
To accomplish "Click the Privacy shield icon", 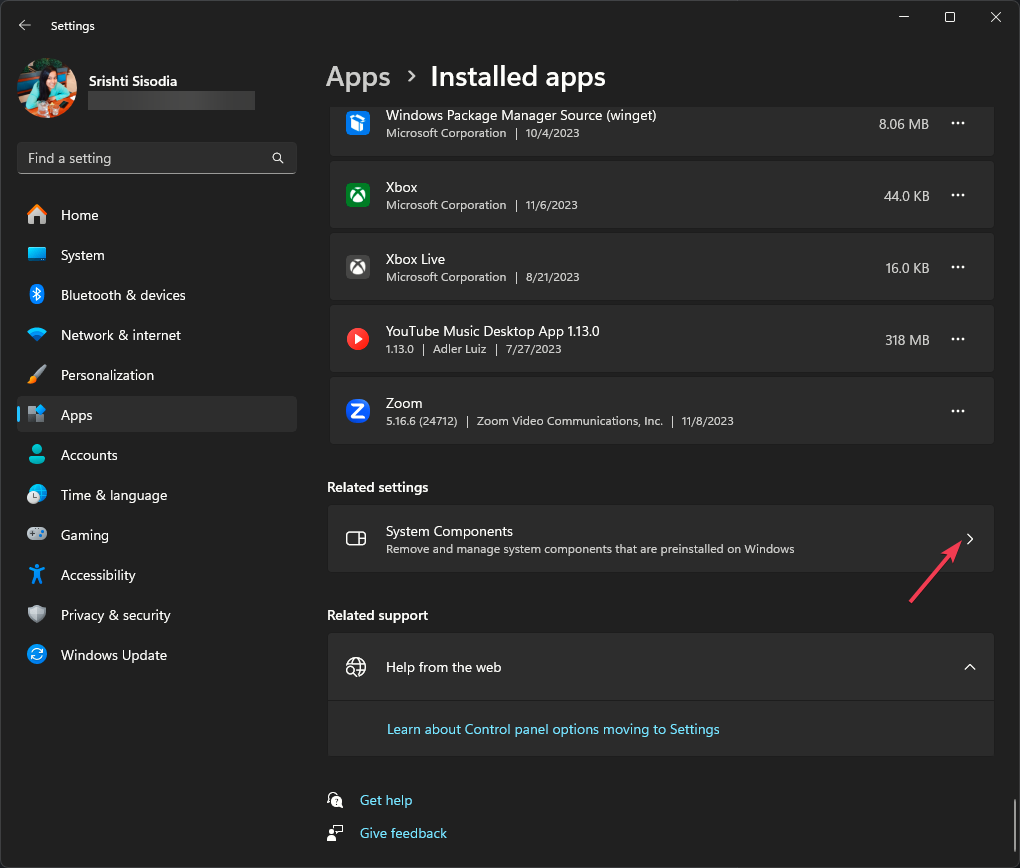I will [x=37, y=614].
